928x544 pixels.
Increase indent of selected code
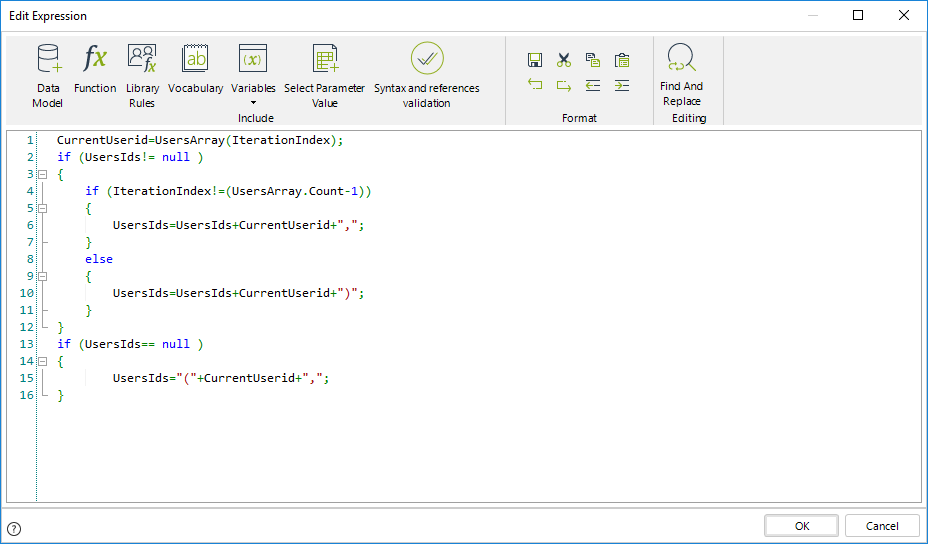point(621,86)
